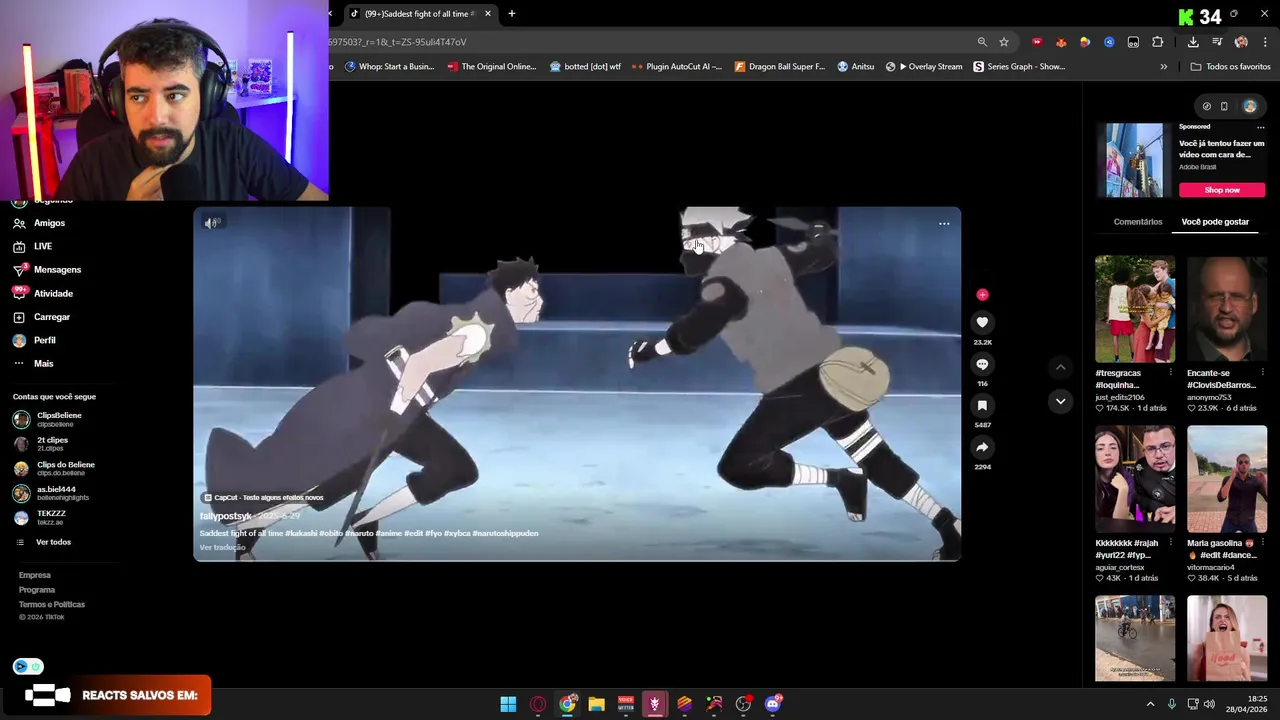
Task: Open the Adobe sponsored ad thumbnail
Action: tap(1135, 160)
